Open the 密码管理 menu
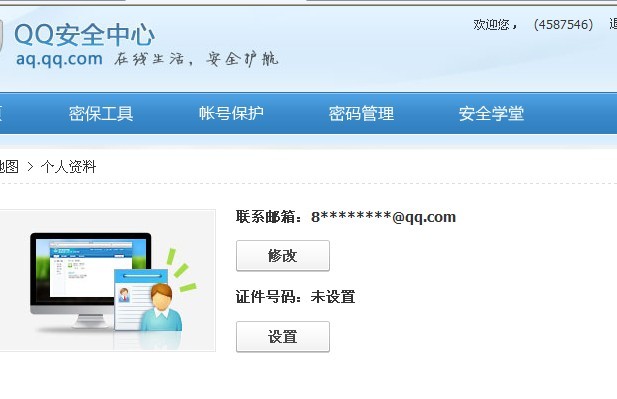The width and height of the screenshot is (617, 399). pyautogui.click(x=361, y=113)
